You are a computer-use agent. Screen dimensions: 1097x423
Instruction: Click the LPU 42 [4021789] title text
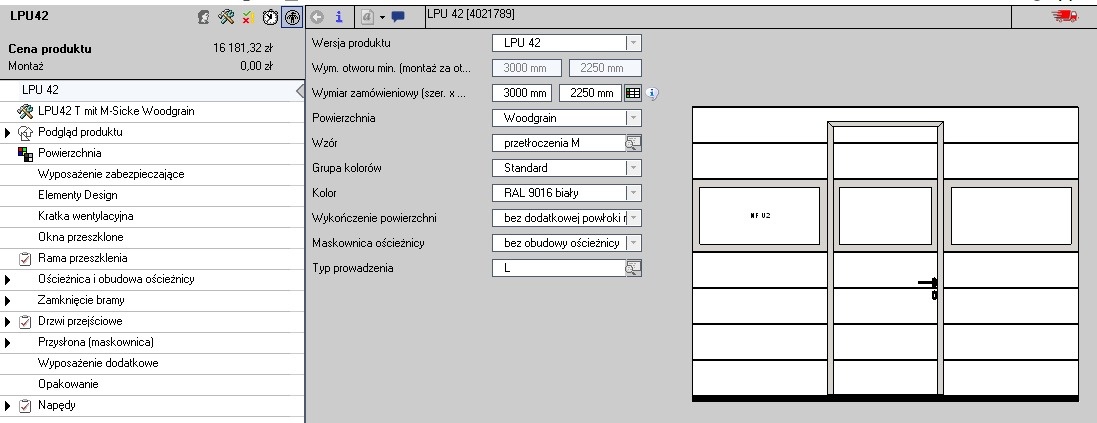point(471,13)
